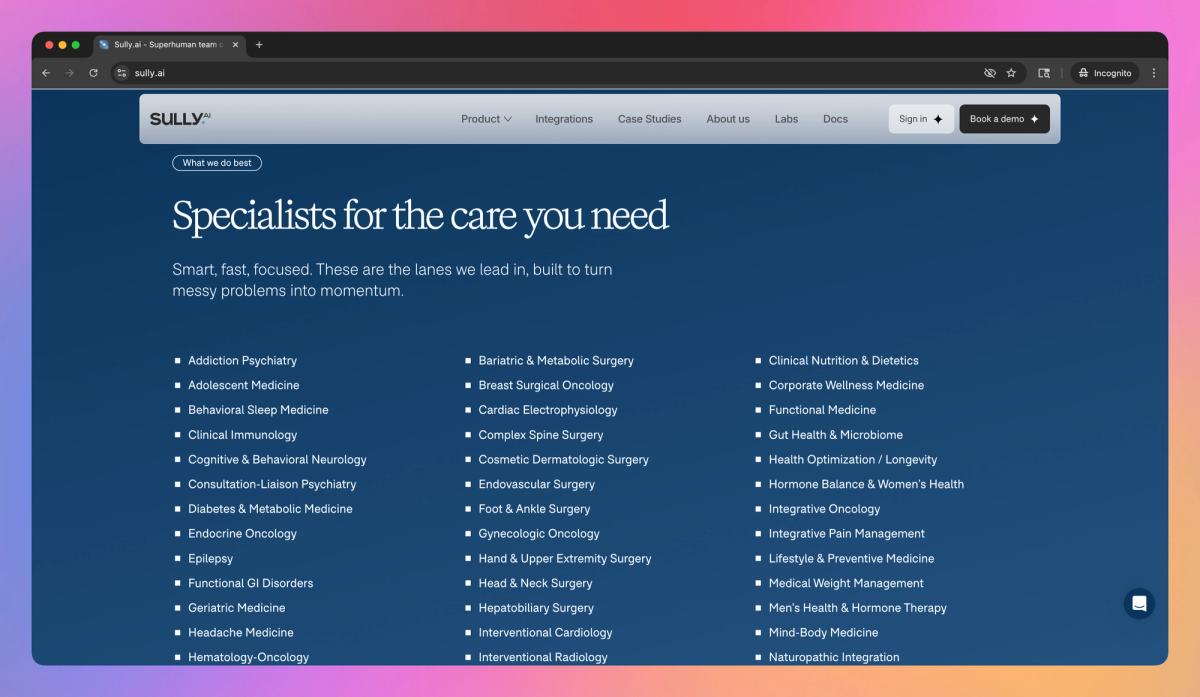Select Headache Medicine
The height and width of the screenshot is (697, 1200).
[241, 633]
